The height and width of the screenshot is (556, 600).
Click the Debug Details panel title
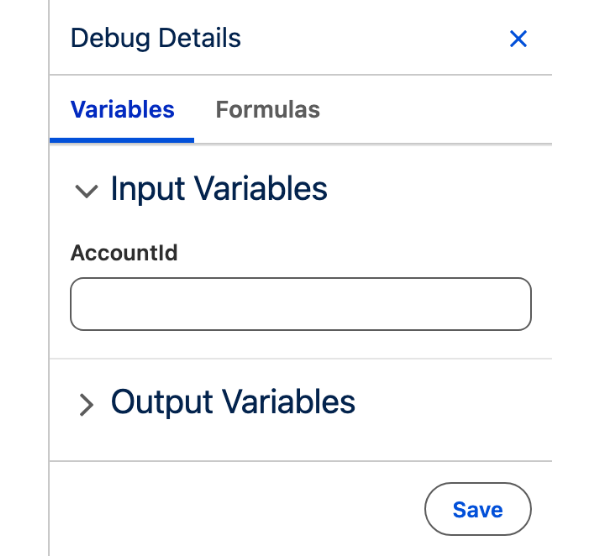point(156,38)
